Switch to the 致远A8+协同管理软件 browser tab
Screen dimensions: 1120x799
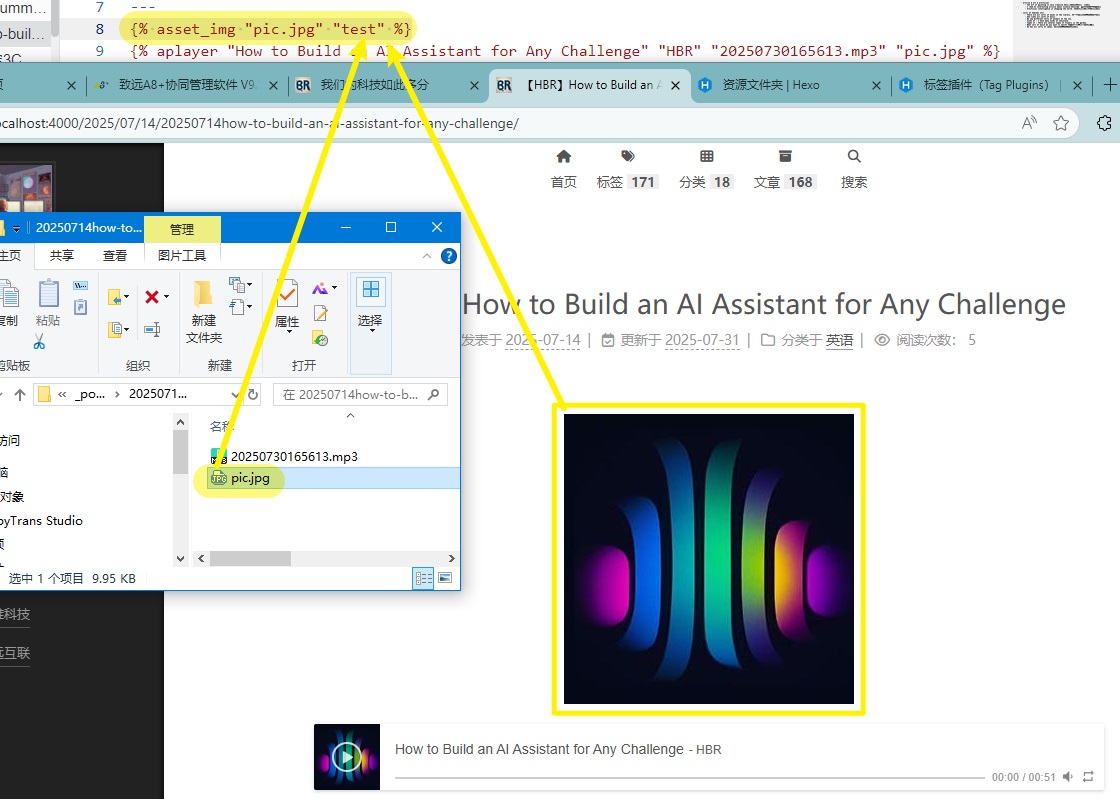coord(186,85)
